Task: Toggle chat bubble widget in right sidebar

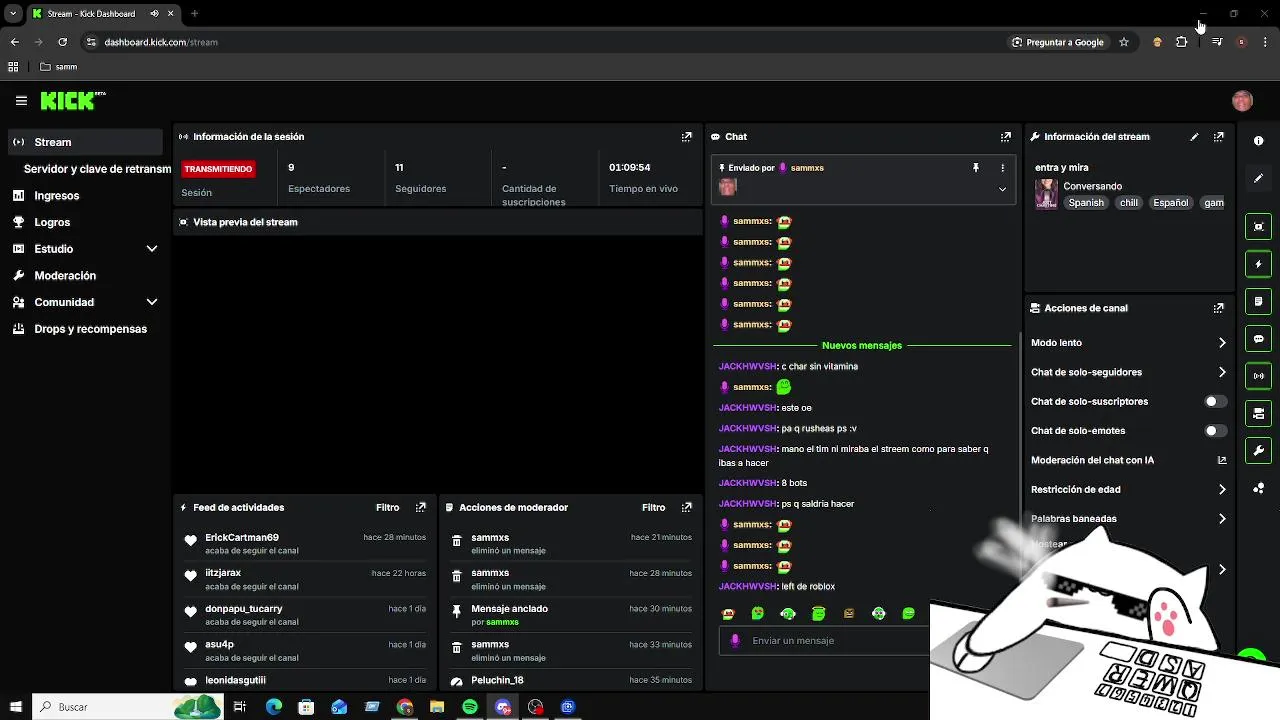Action: [x=1259, y=339]
